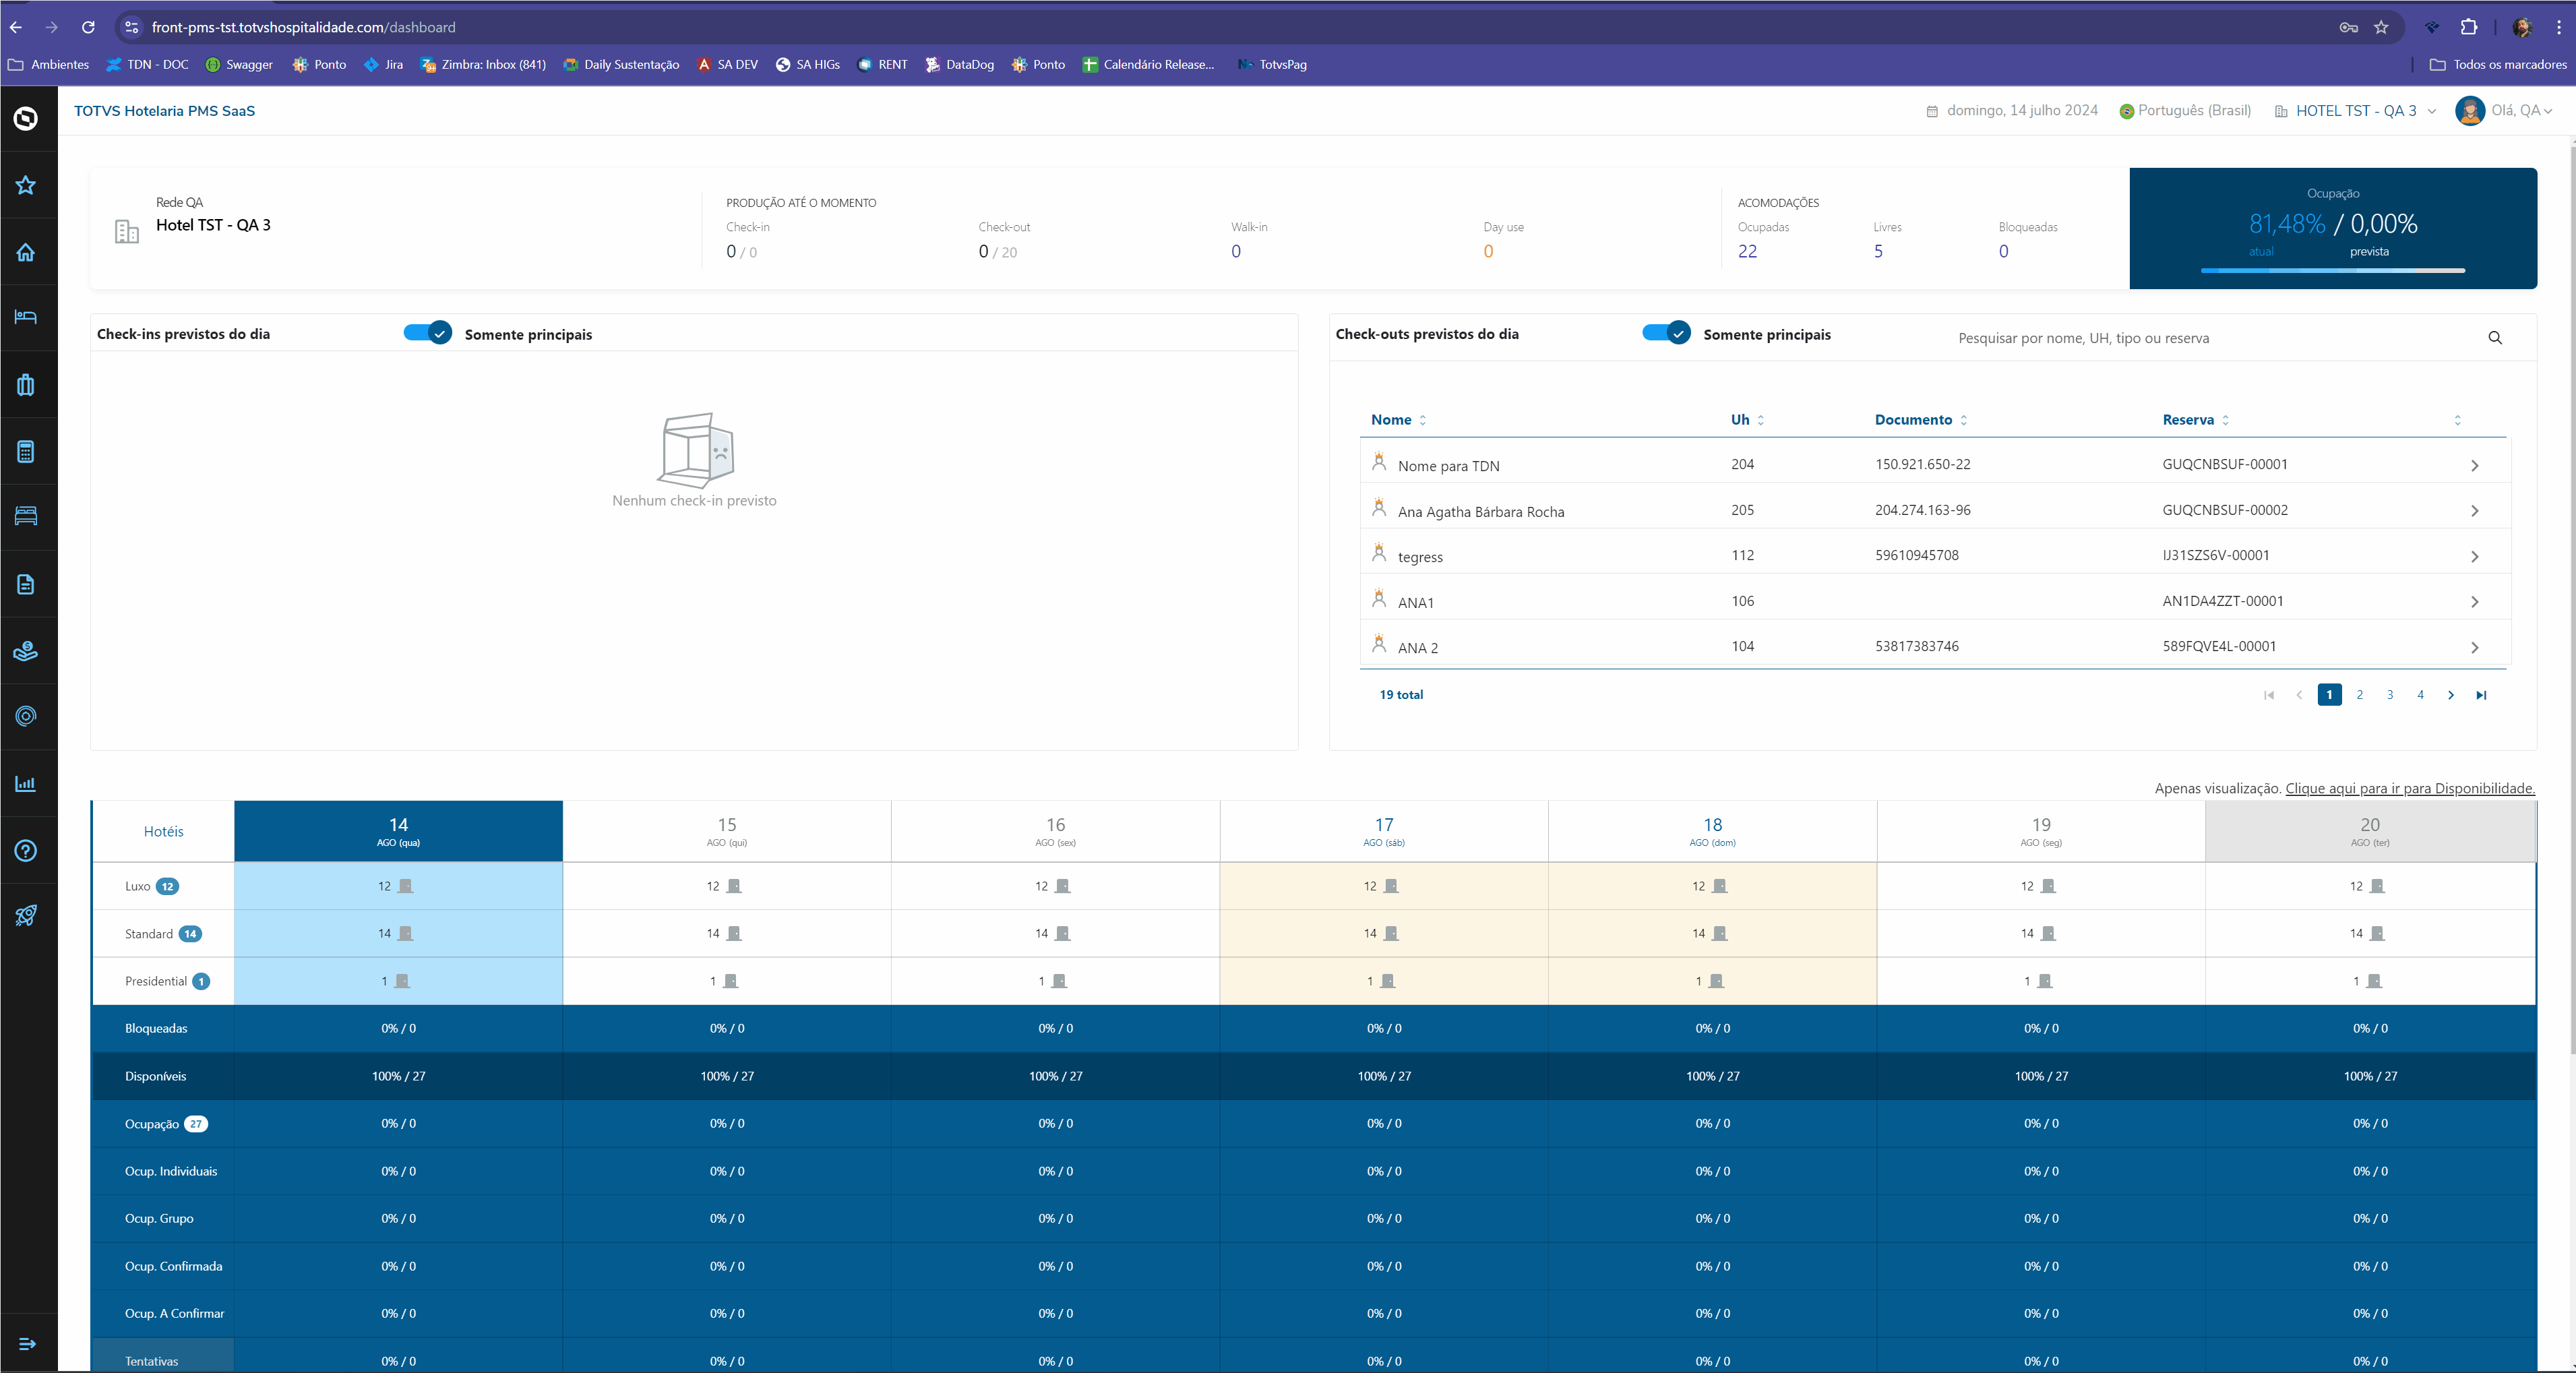
Task: Open the HOTEL TST - QA 3 dropdown
Action: coord(2356,111)
